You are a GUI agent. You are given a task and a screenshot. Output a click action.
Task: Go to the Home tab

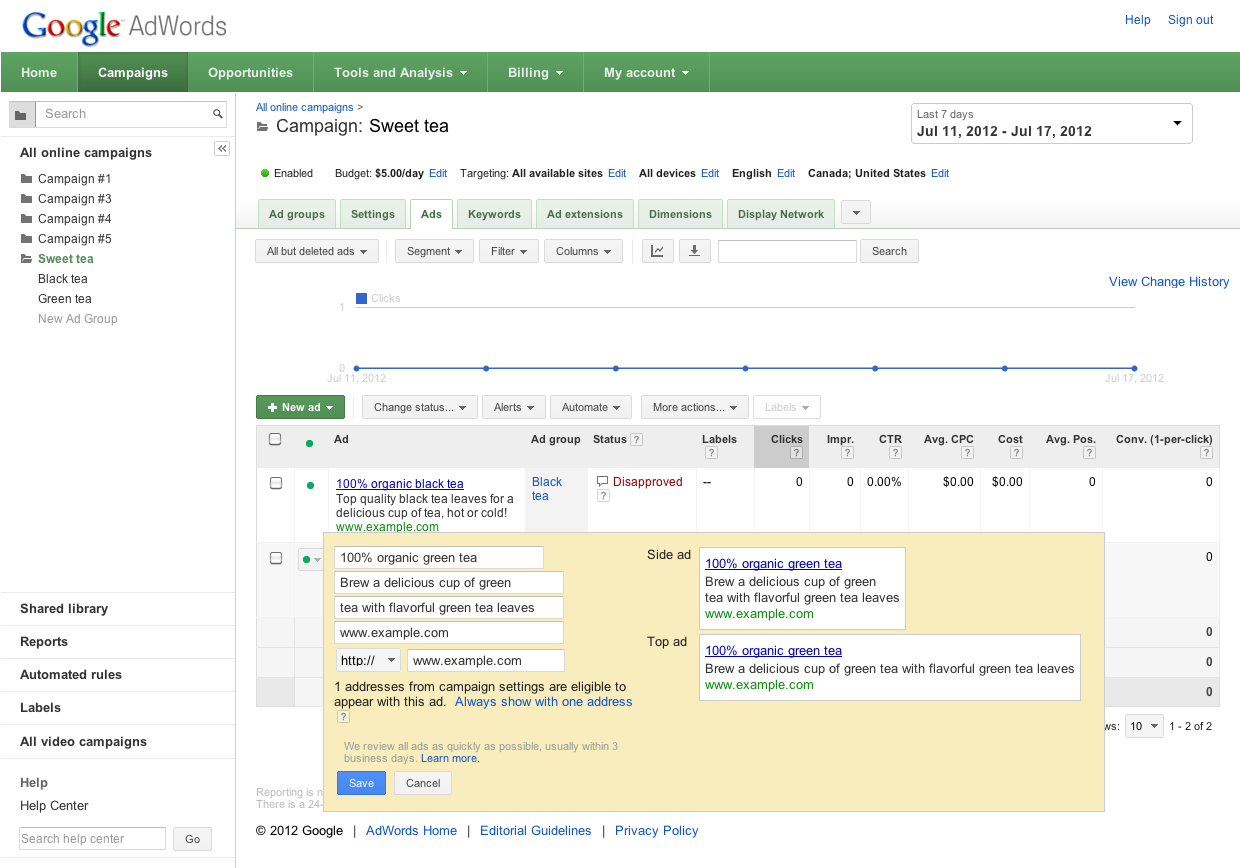[x=39, y=73]
